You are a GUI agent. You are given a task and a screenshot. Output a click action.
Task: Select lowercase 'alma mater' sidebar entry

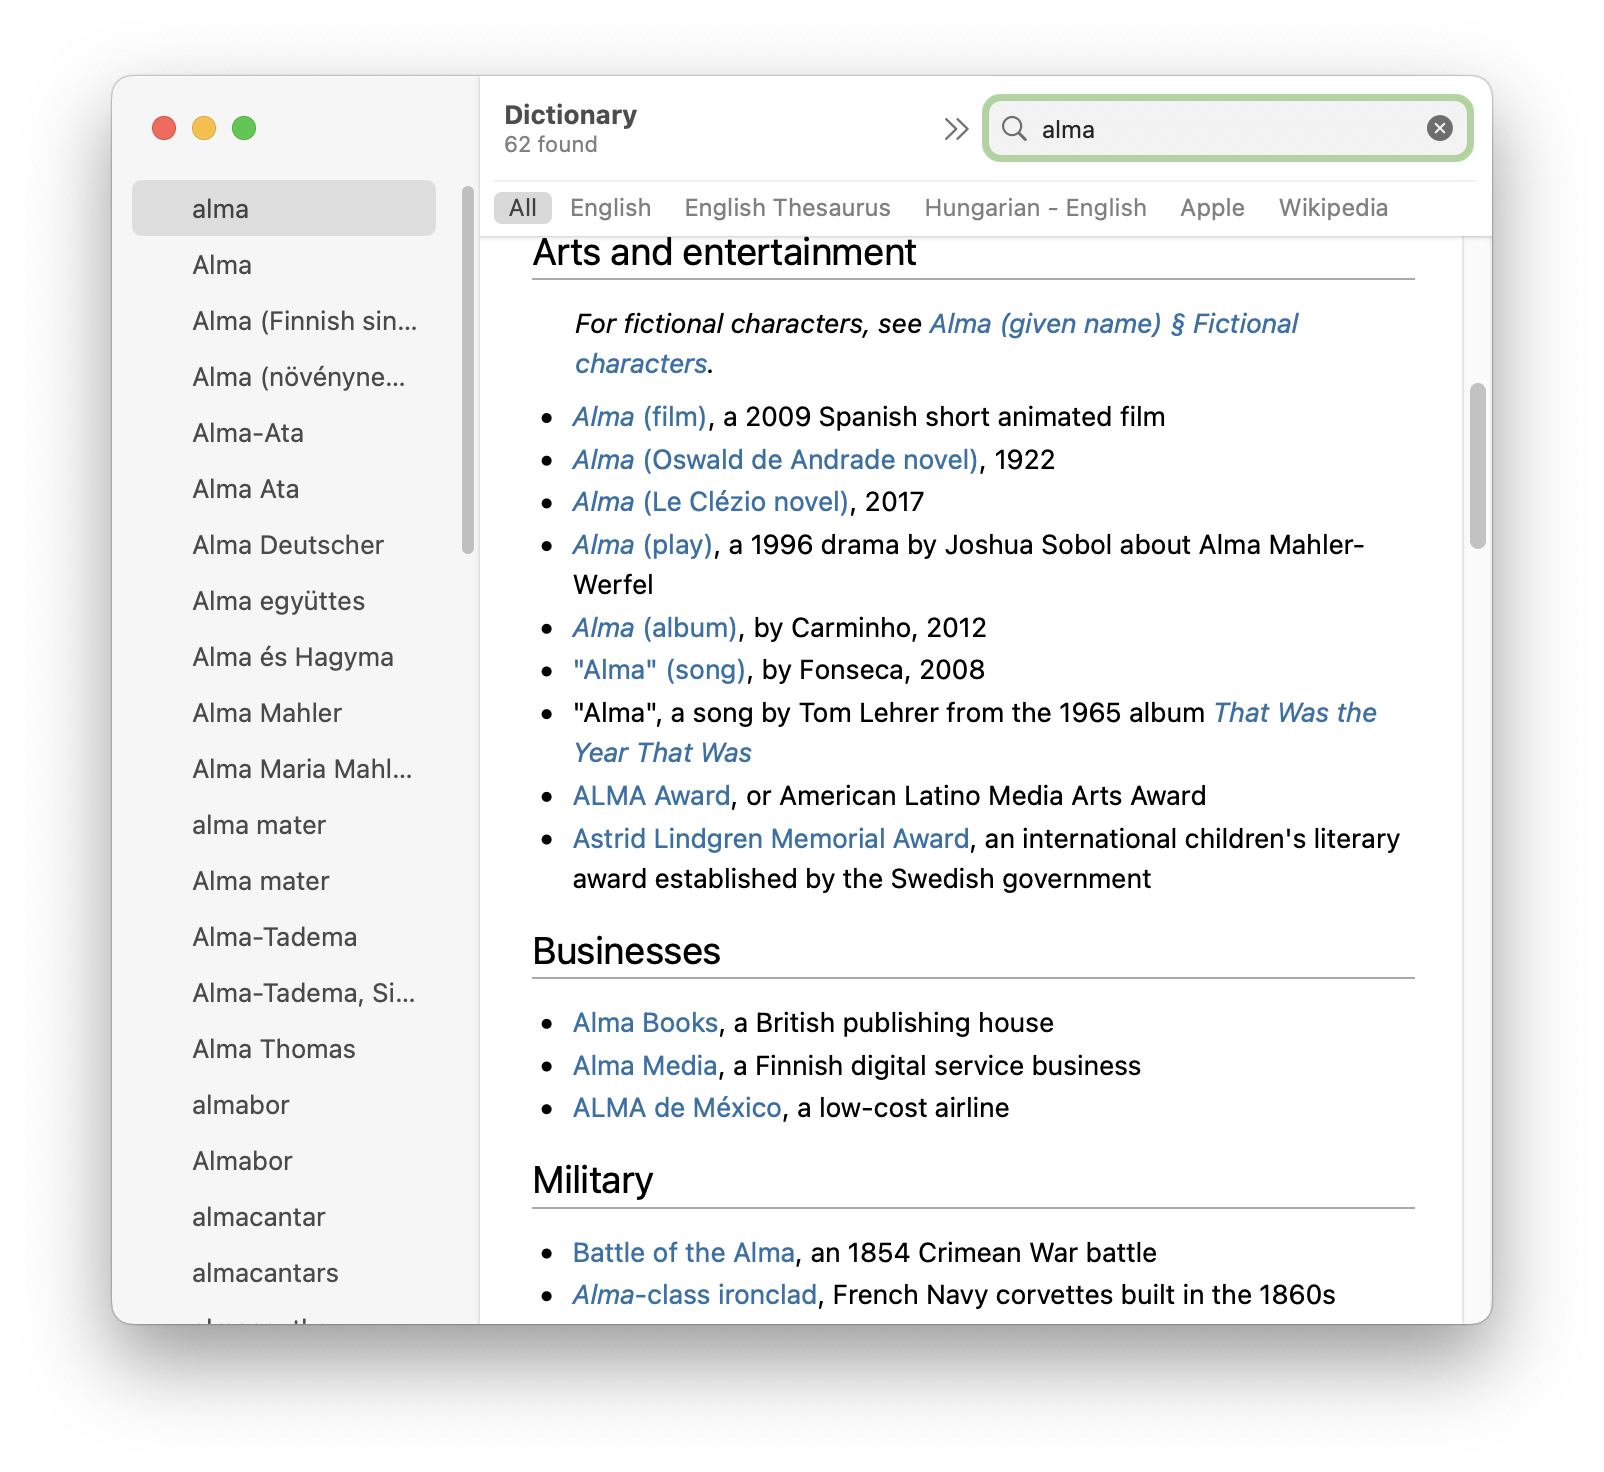(x=284, y=825)
